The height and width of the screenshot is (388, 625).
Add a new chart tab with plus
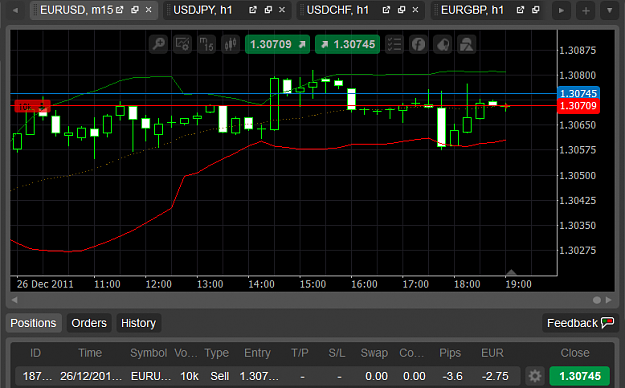coord(586,11)
